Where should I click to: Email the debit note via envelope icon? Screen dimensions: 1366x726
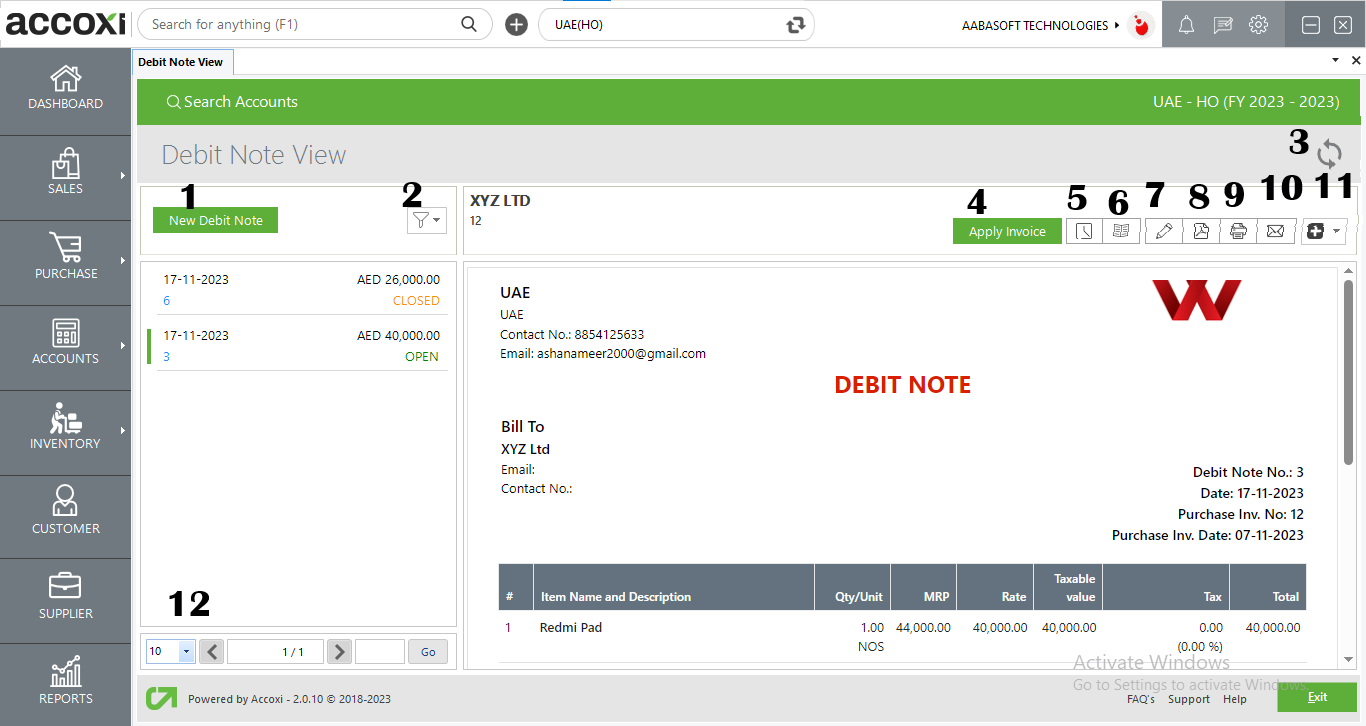[1276, 231]
